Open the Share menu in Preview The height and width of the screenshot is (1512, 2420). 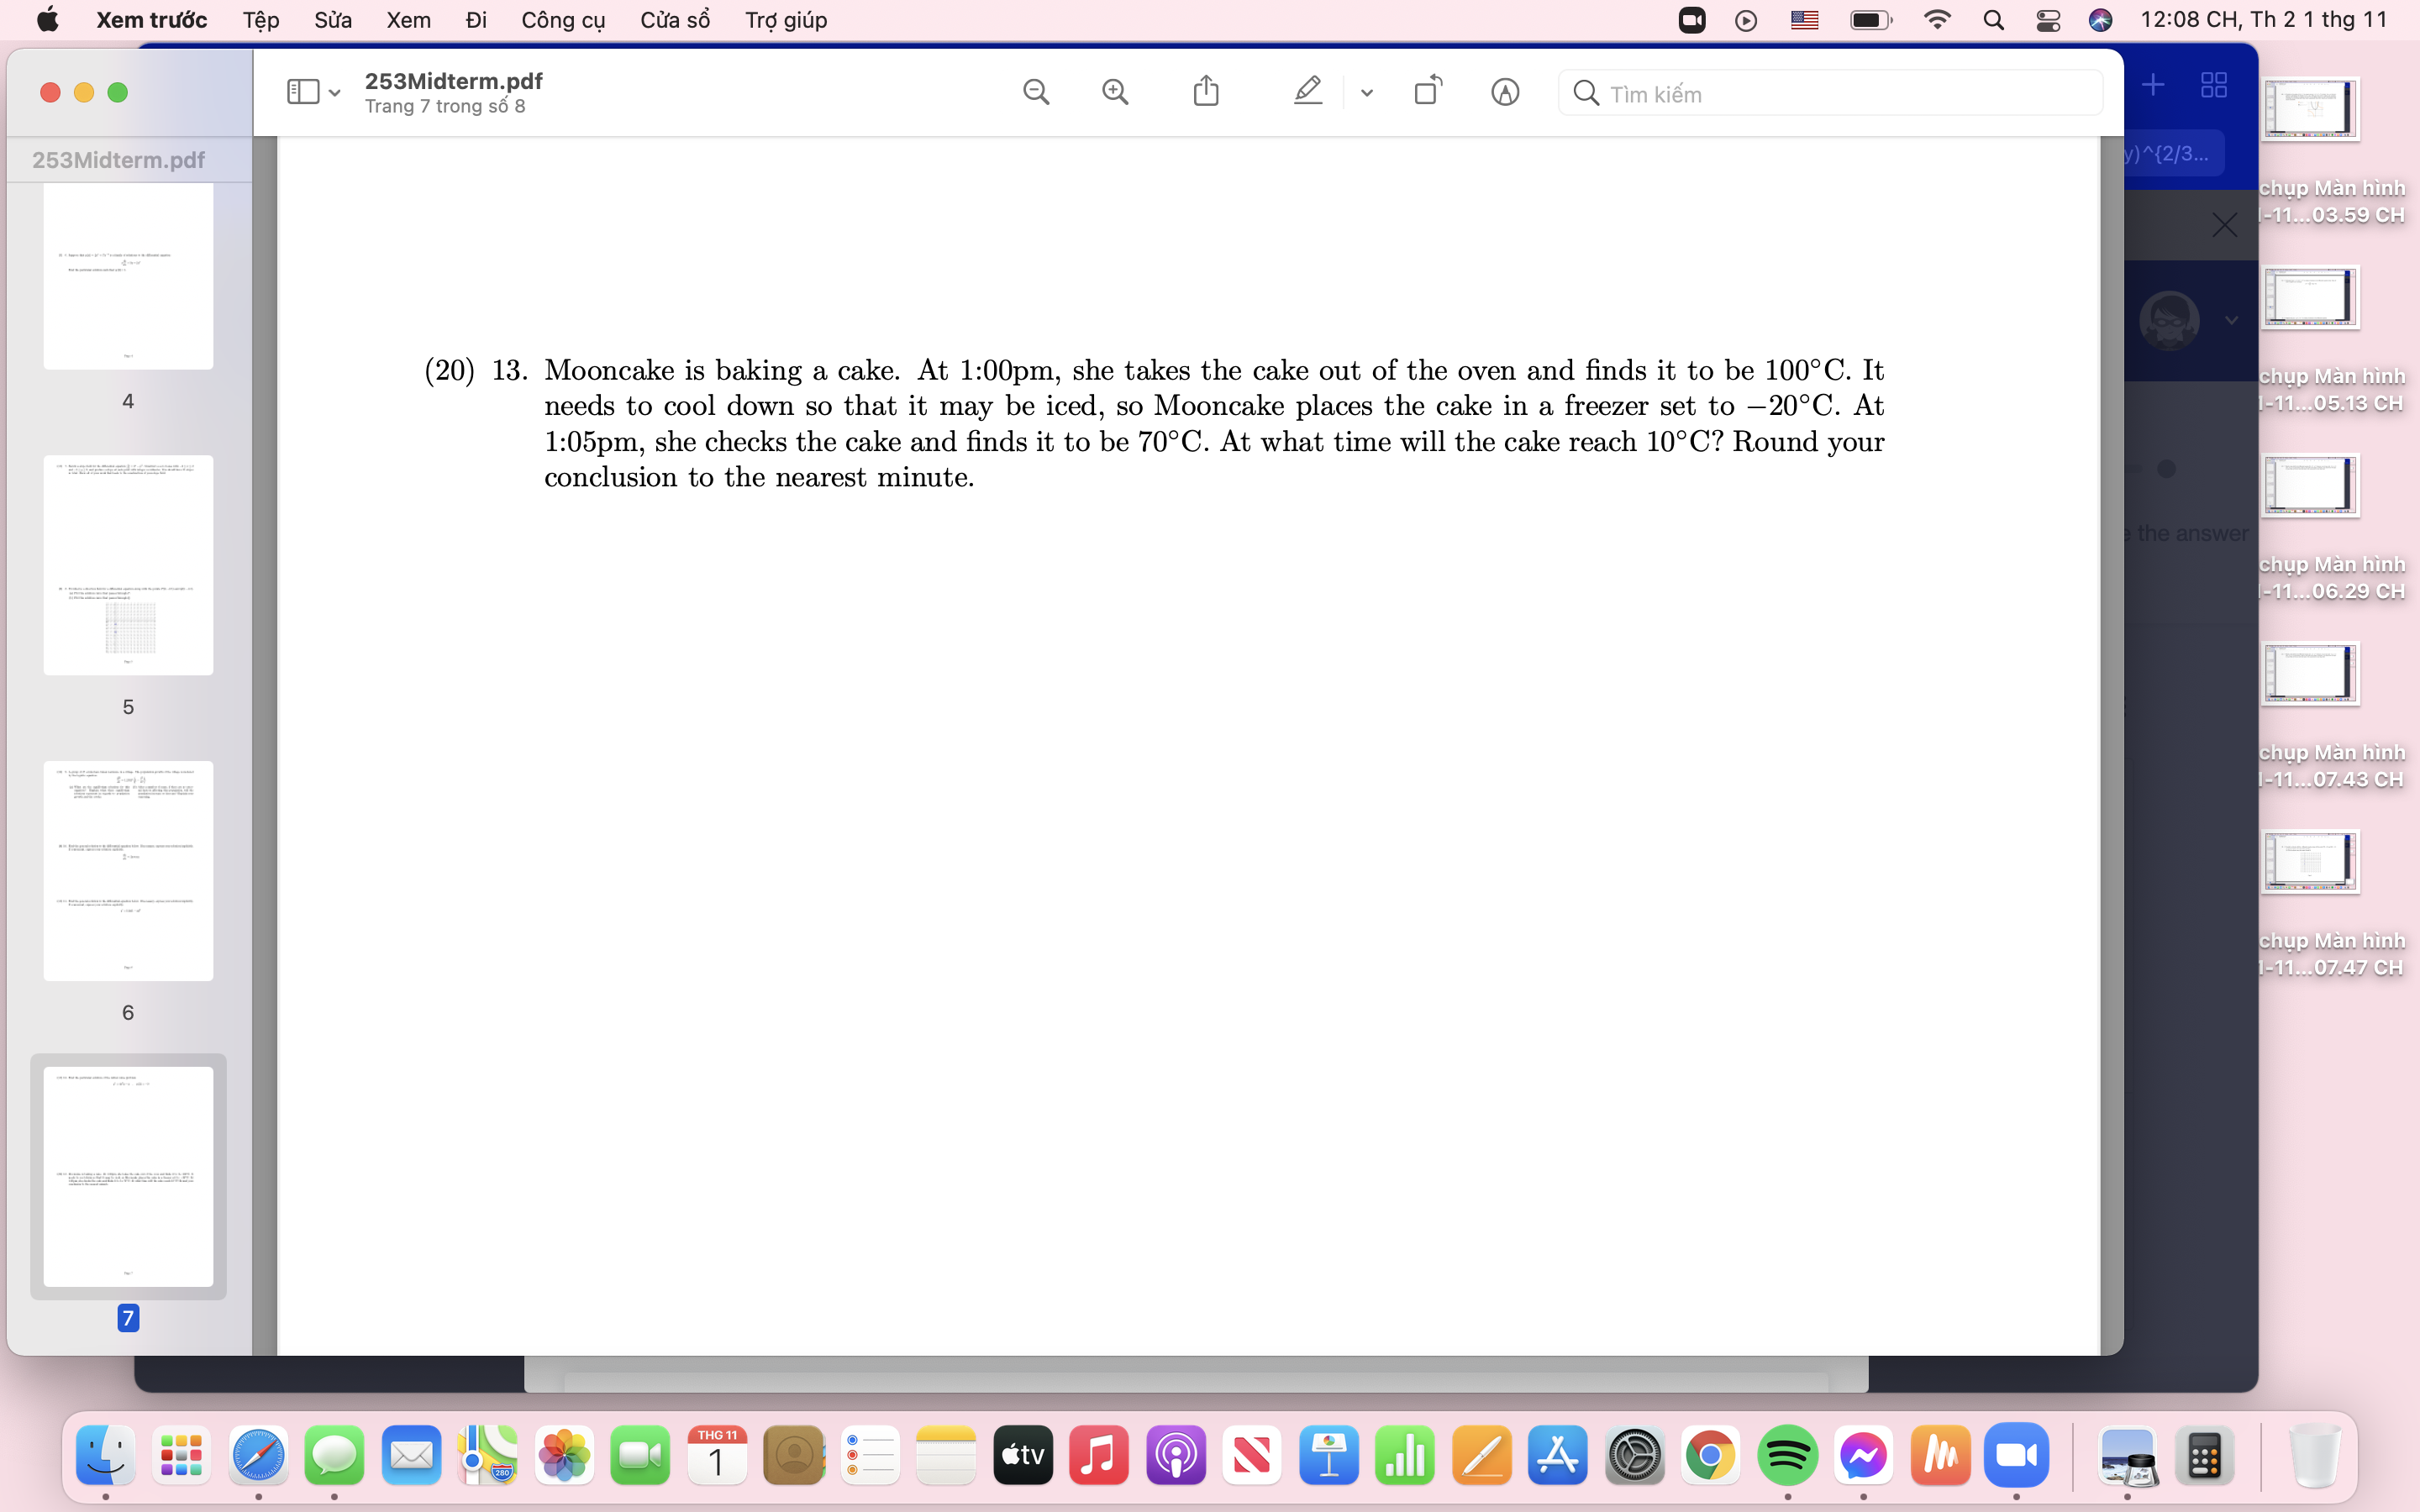(x=1205, y=91)
